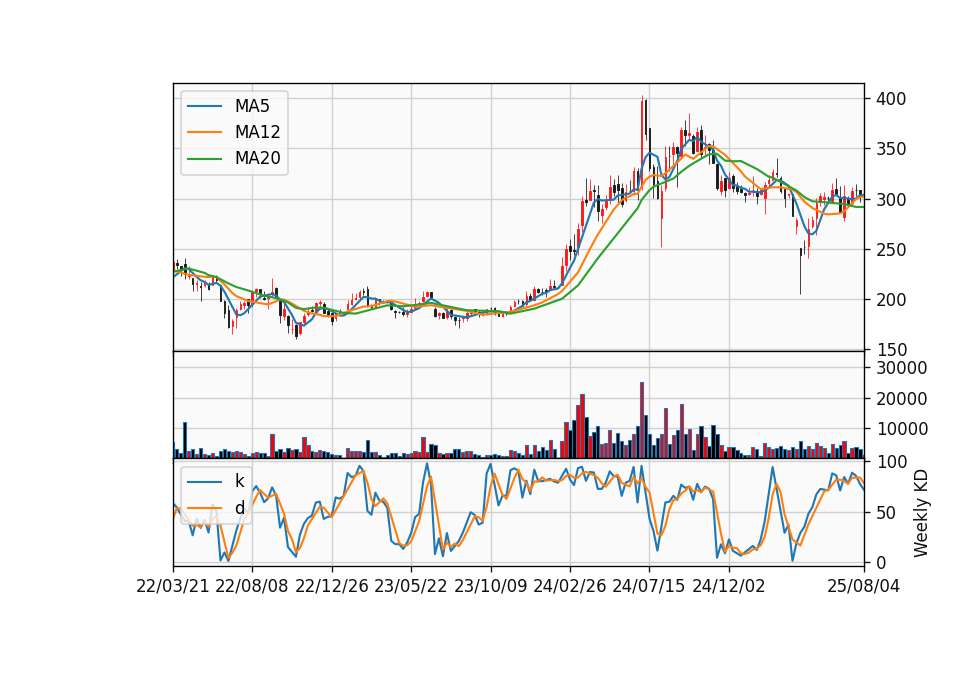Click the 350 price axis tick

(x=891, y=149)
